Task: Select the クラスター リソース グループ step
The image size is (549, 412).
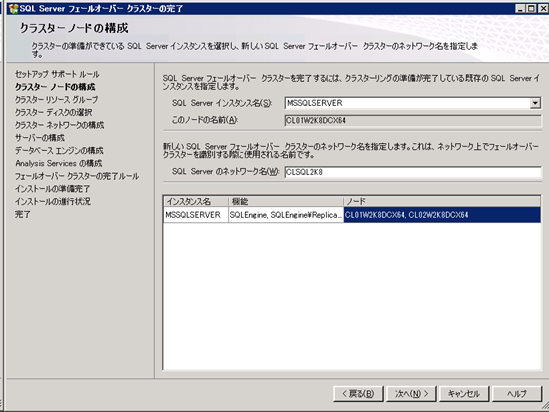Action: tap(56, 100)
